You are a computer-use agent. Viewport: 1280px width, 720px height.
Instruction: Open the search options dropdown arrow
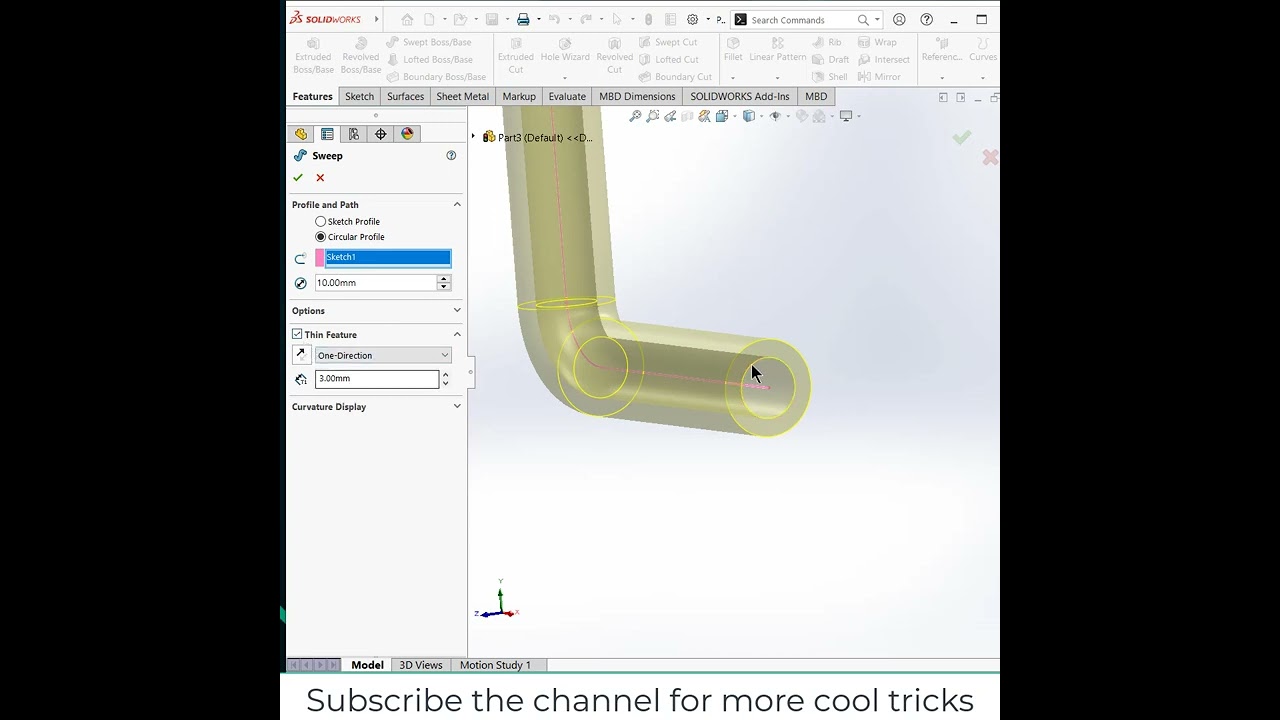pyautogui.click(x=877, y=20)
